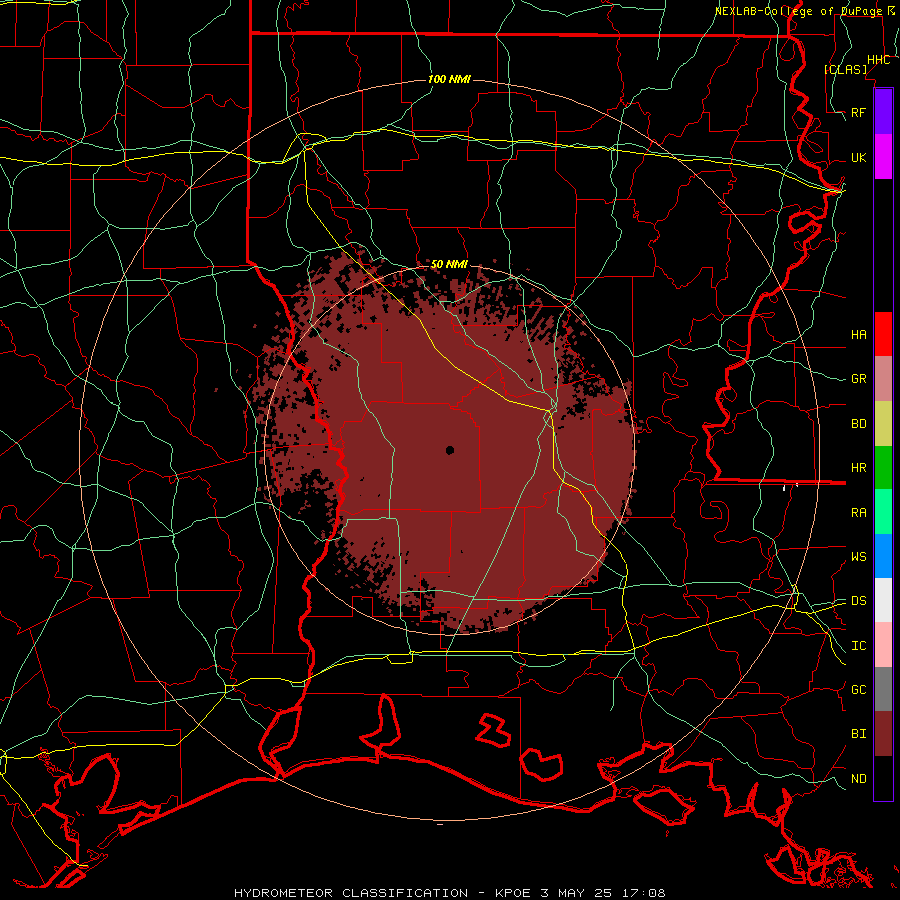Click the HHC product label
This screenshot has width=900, height=900.
(878, 60)
